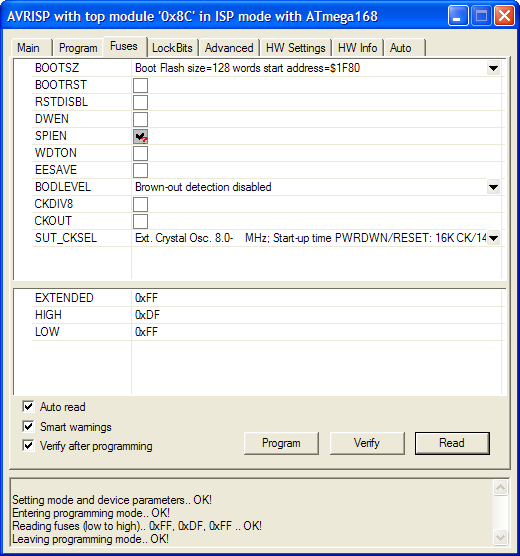Viewport: 520px width, 556px height.
Task: Click the Verify button
Action: coord(367,443)
